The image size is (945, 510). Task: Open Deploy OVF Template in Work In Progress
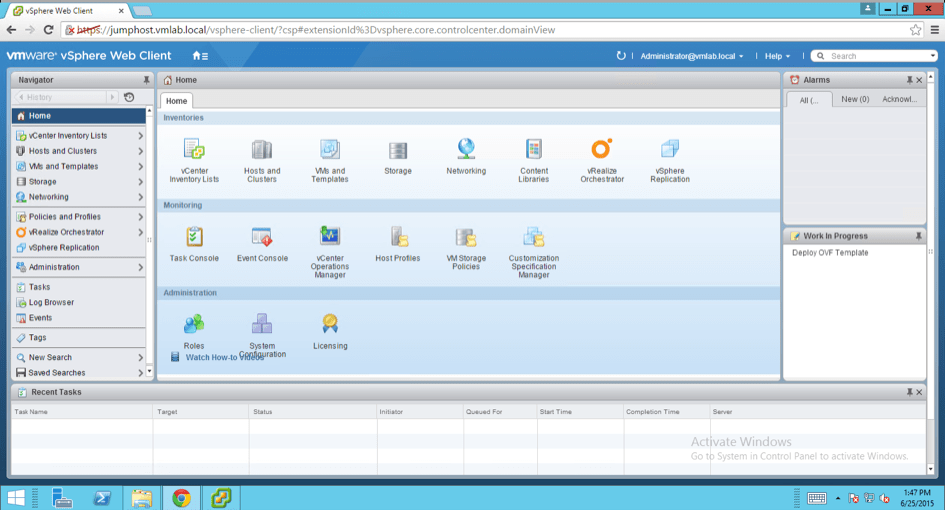coord(830,253)
